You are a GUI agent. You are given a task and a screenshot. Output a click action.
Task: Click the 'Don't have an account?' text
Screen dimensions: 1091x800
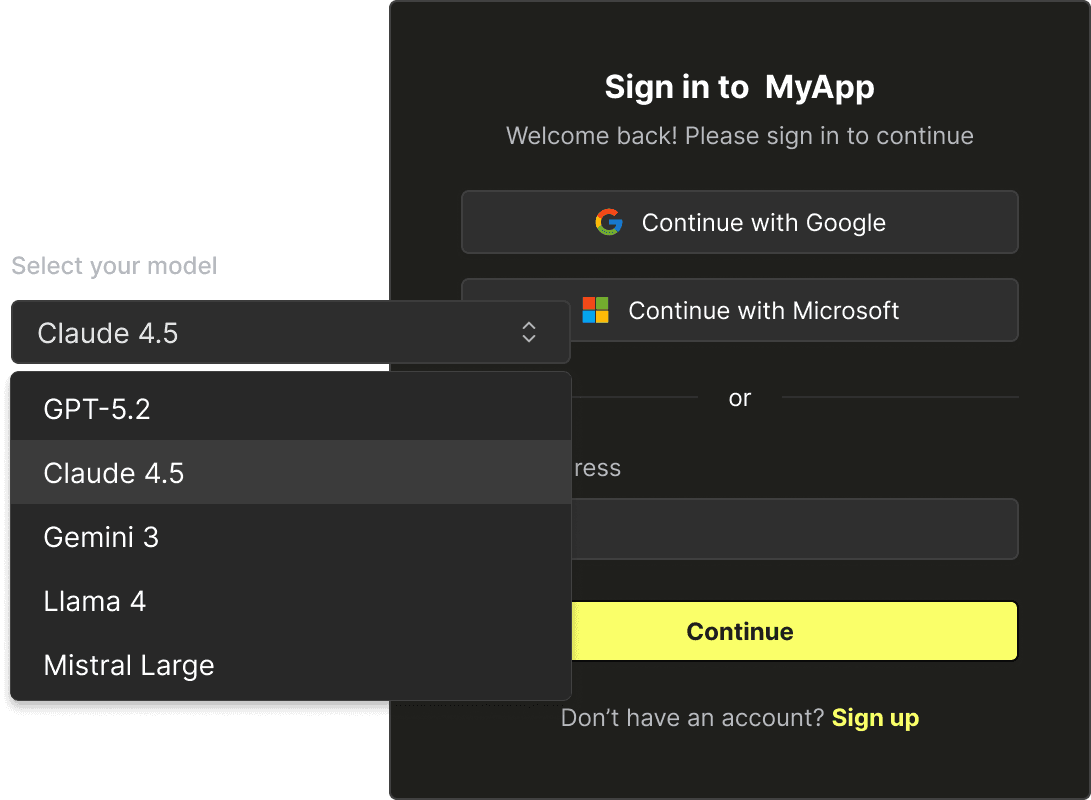click(692, 717)
